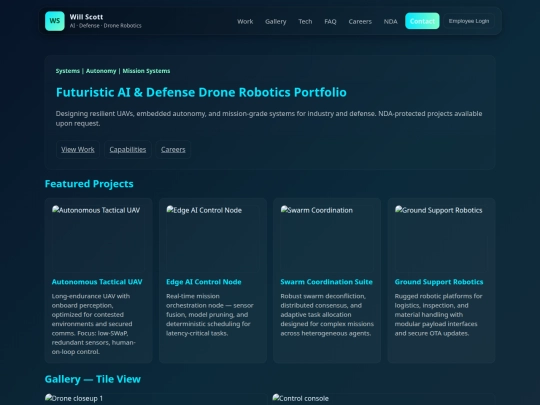This screenshot has width=540, height=405.
Task: Click the Autonomous Tactical UAV image placeholder
Action: pos(98,239)
